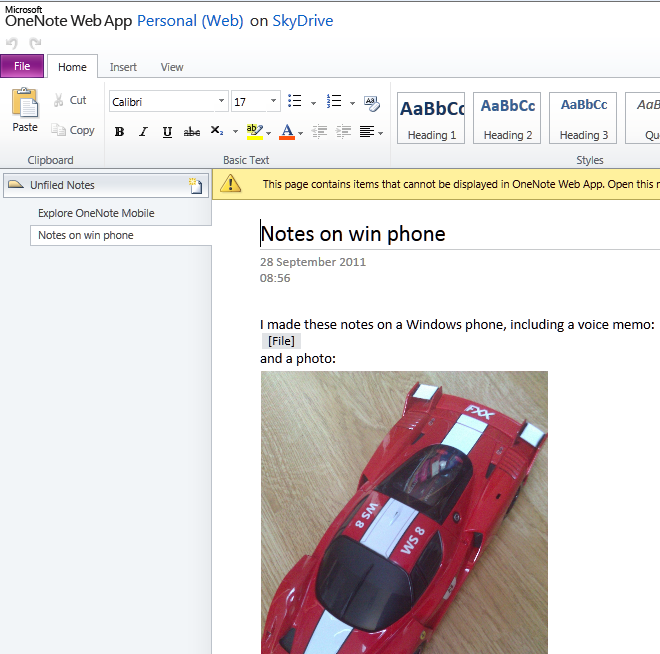Click the paragraph alignment icon
660x654 pixels.
point(367,132)
